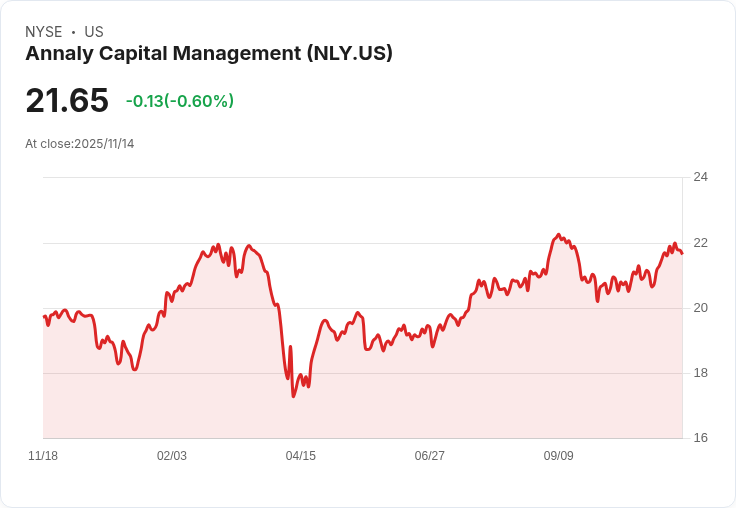The image size is (736, 508).
Task: Click the 21.65 closing price
Action: point(67,101)
